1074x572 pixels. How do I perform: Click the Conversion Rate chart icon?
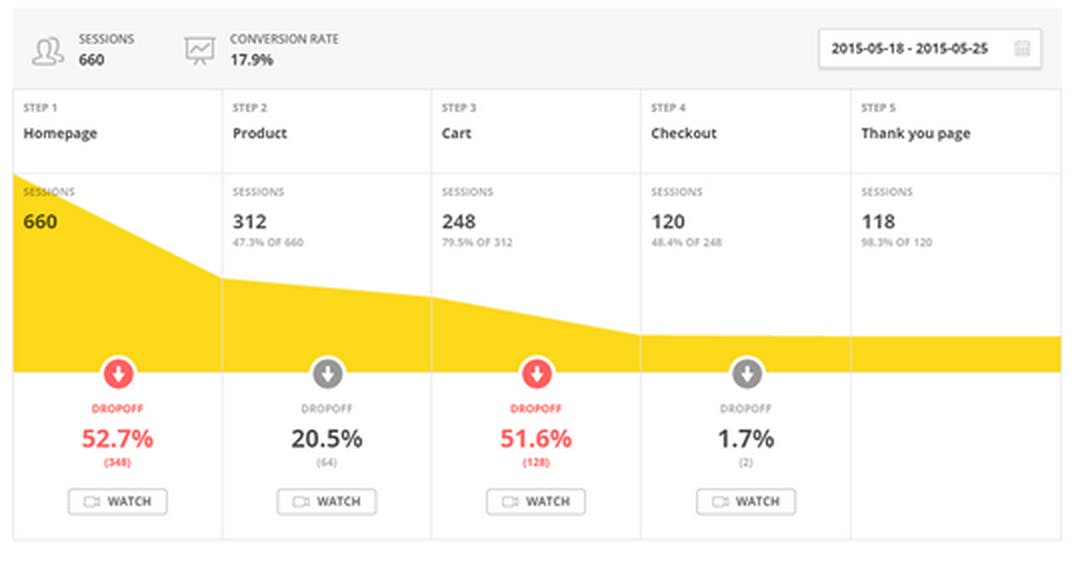pos(200,51)
